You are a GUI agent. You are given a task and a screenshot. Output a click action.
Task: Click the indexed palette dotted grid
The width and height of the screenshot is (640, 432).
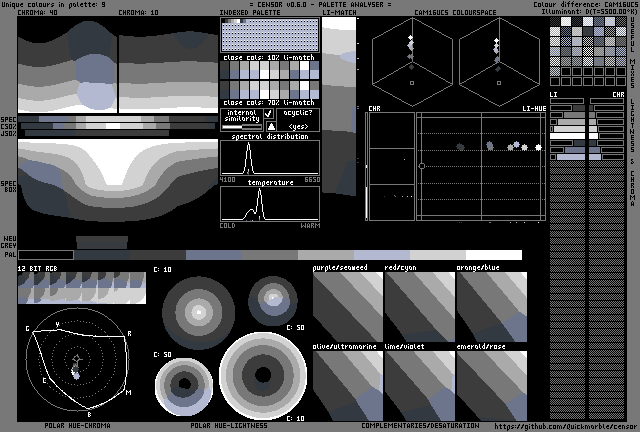[269, 36]
